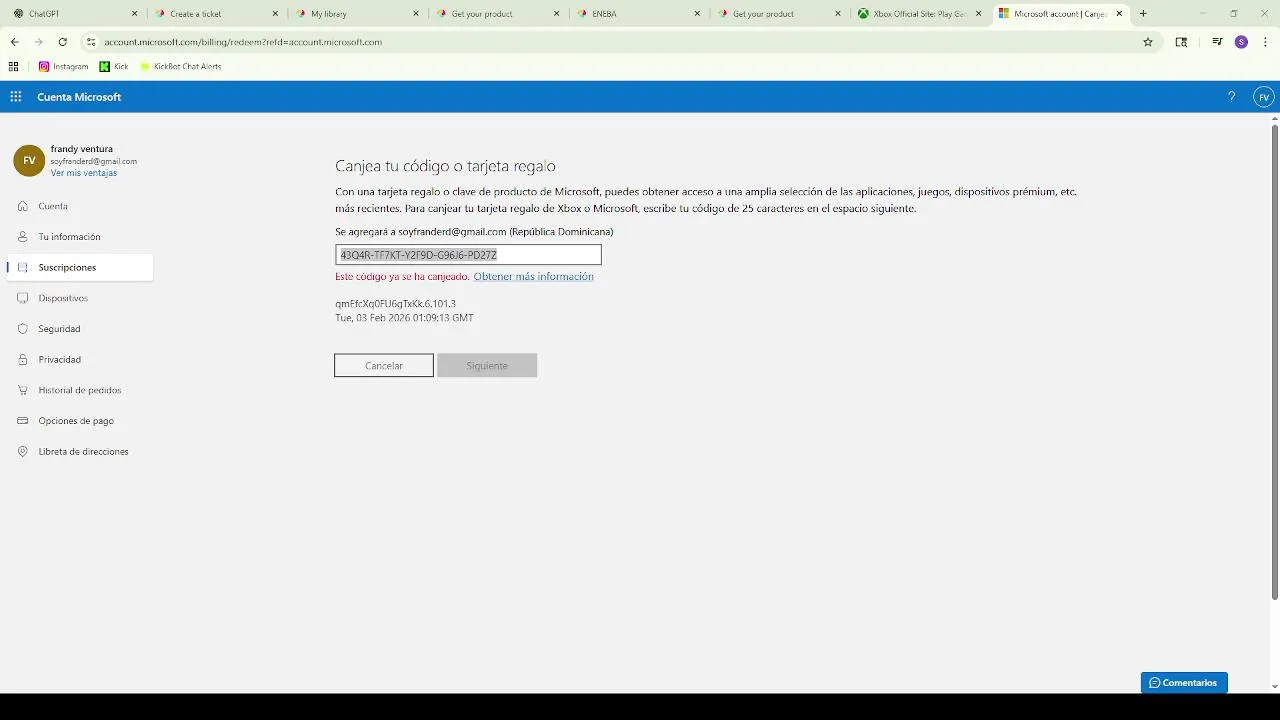The width and height of the screenshot is (1280, 720).
Task: Reload the page
Action: click(x=62, y=42)
